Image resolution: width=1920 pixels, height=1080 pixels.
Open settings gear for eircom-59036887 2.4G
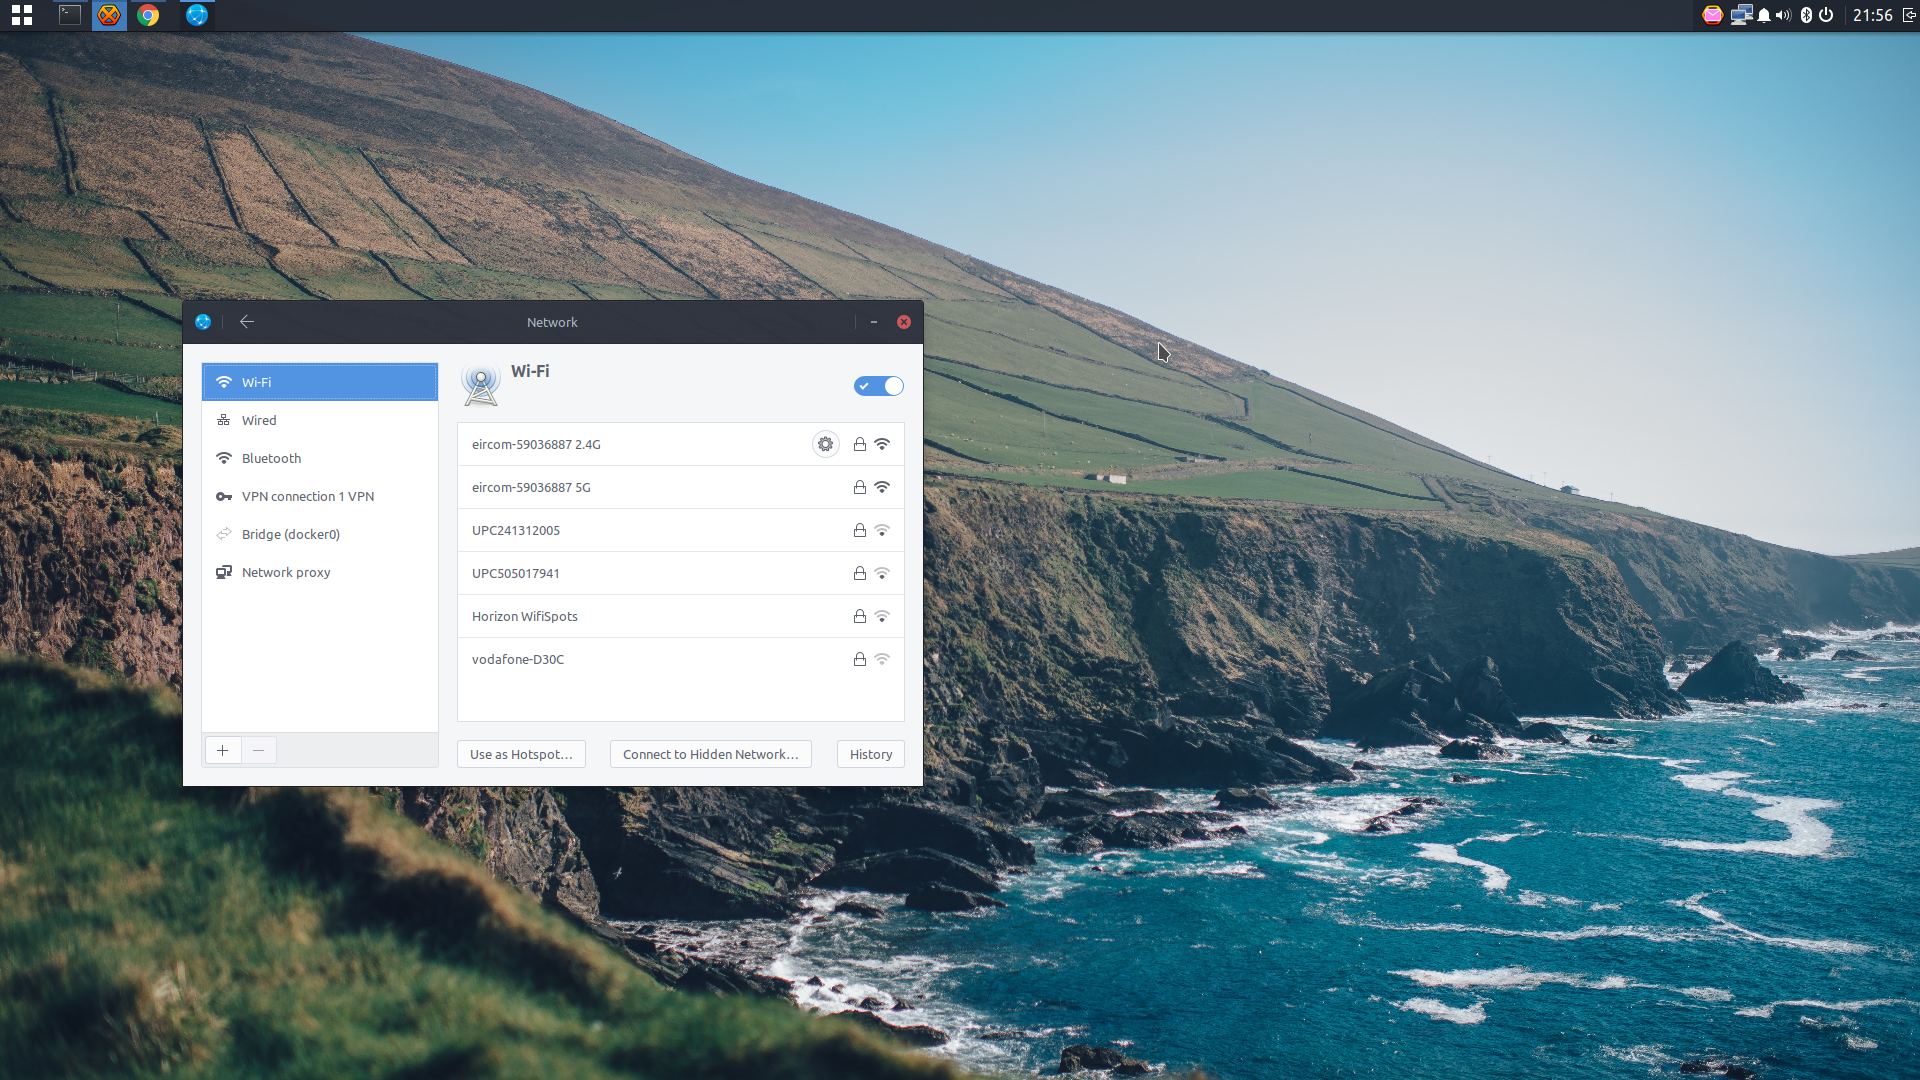[x=825, y=444]
